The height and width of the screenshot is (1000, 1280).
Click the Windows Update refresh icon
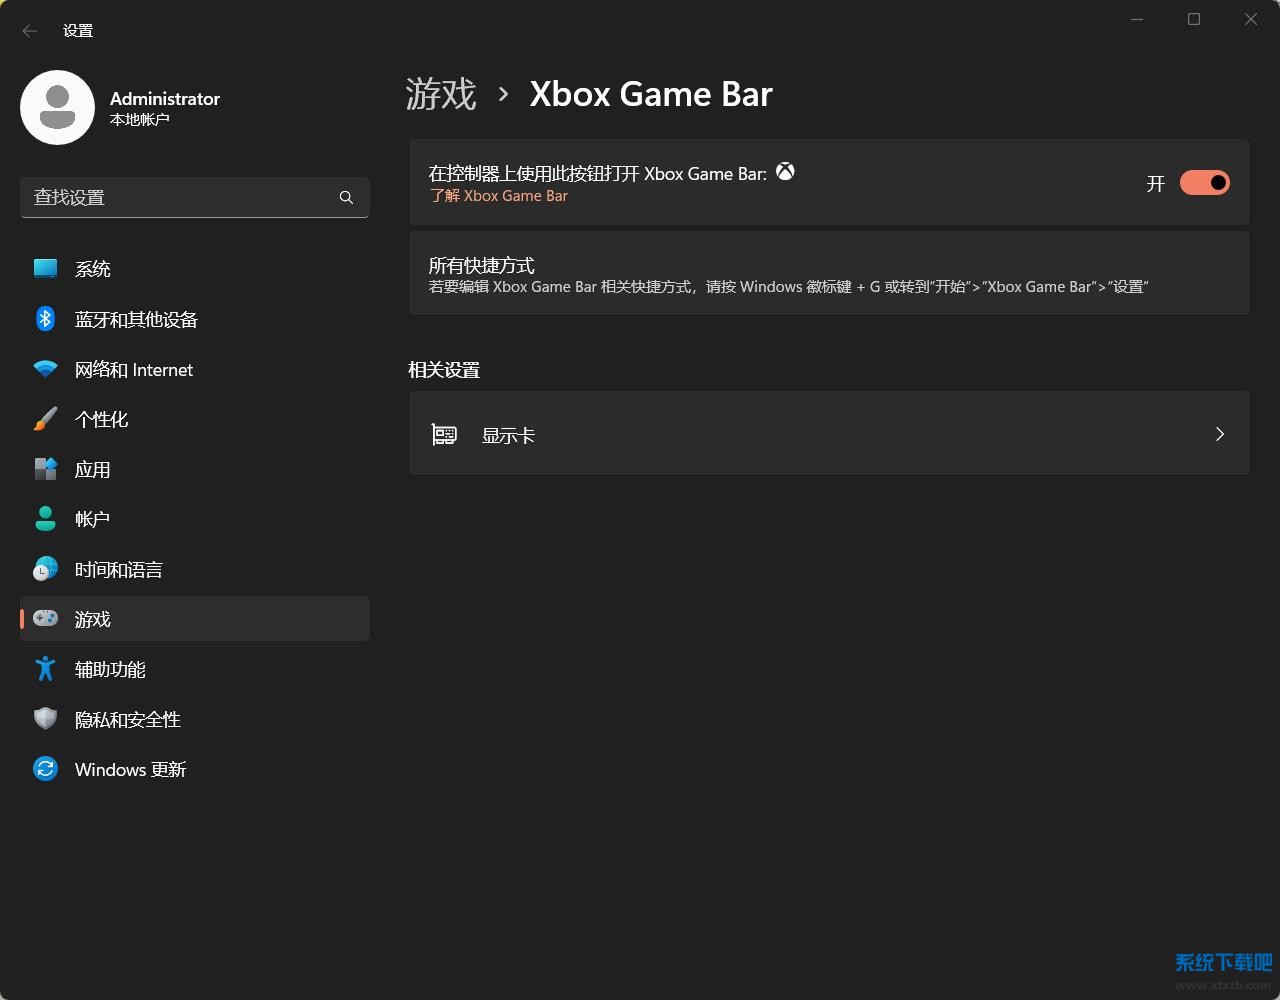tap(45, 769)
